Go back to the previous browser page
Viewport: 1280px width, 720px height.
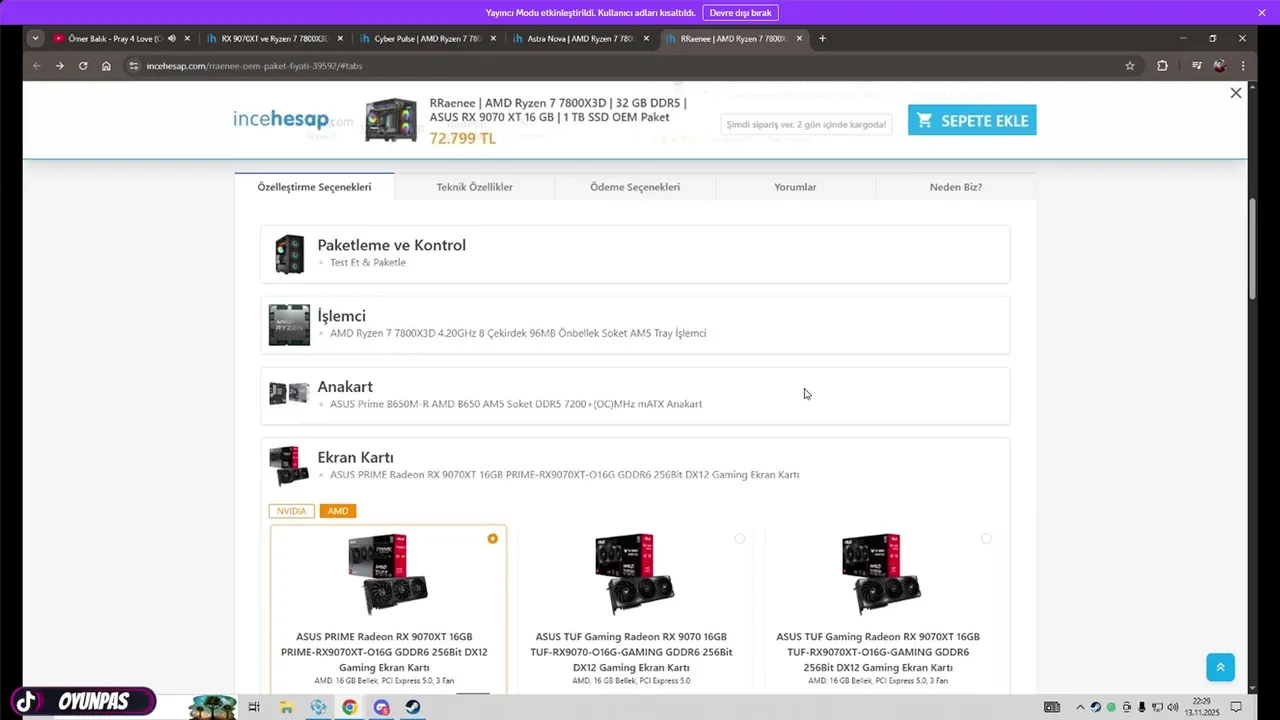point(36,66)
